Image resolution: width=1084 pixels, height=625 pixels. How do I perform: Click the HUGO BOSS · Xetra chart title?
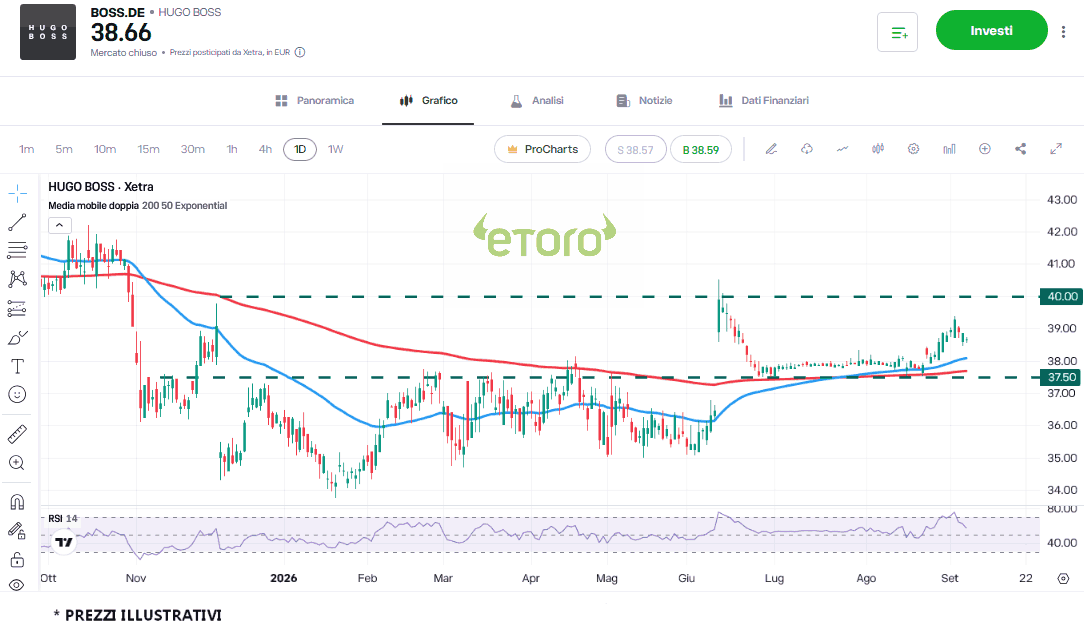(101, 187)
